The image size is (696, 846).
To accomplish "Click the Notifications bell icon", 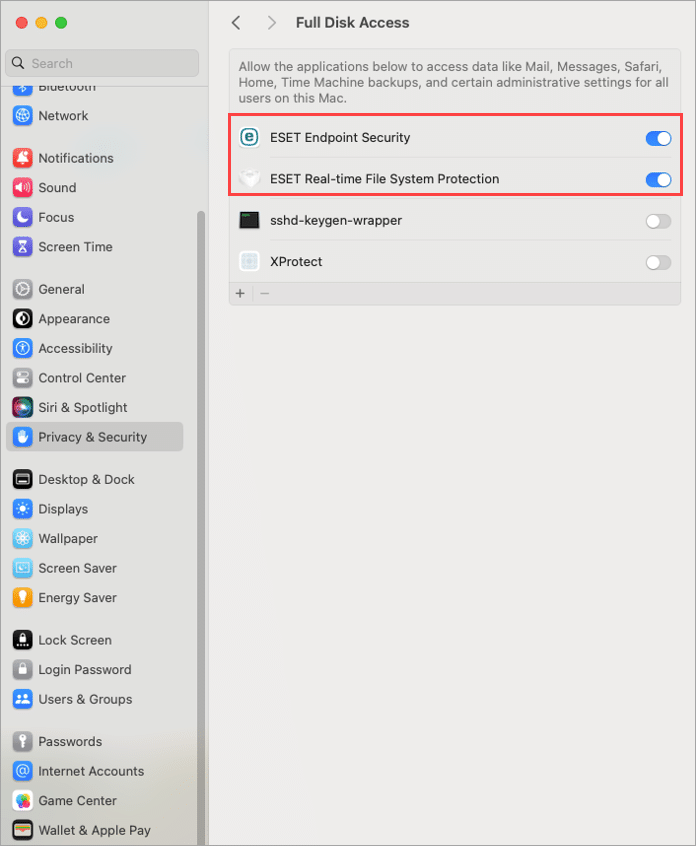I will [23, 158].
